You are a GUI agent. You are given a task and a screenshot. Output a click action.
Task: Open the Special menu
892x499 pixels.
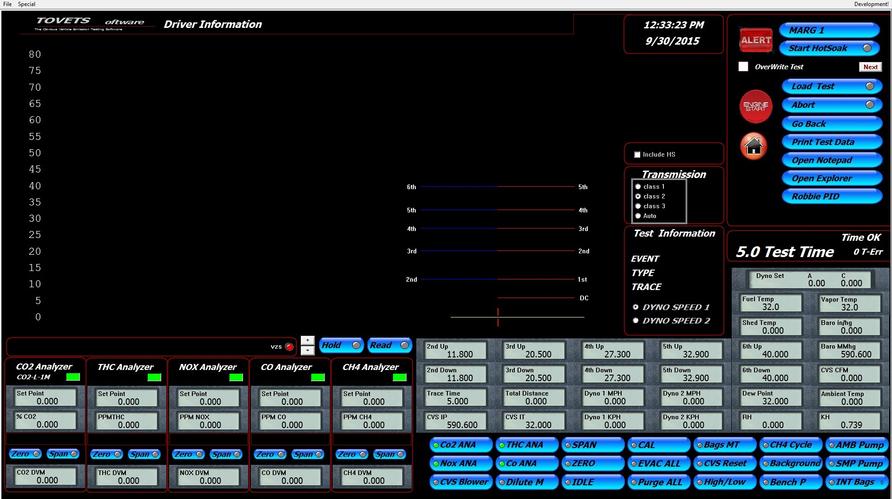coord(26,4)
